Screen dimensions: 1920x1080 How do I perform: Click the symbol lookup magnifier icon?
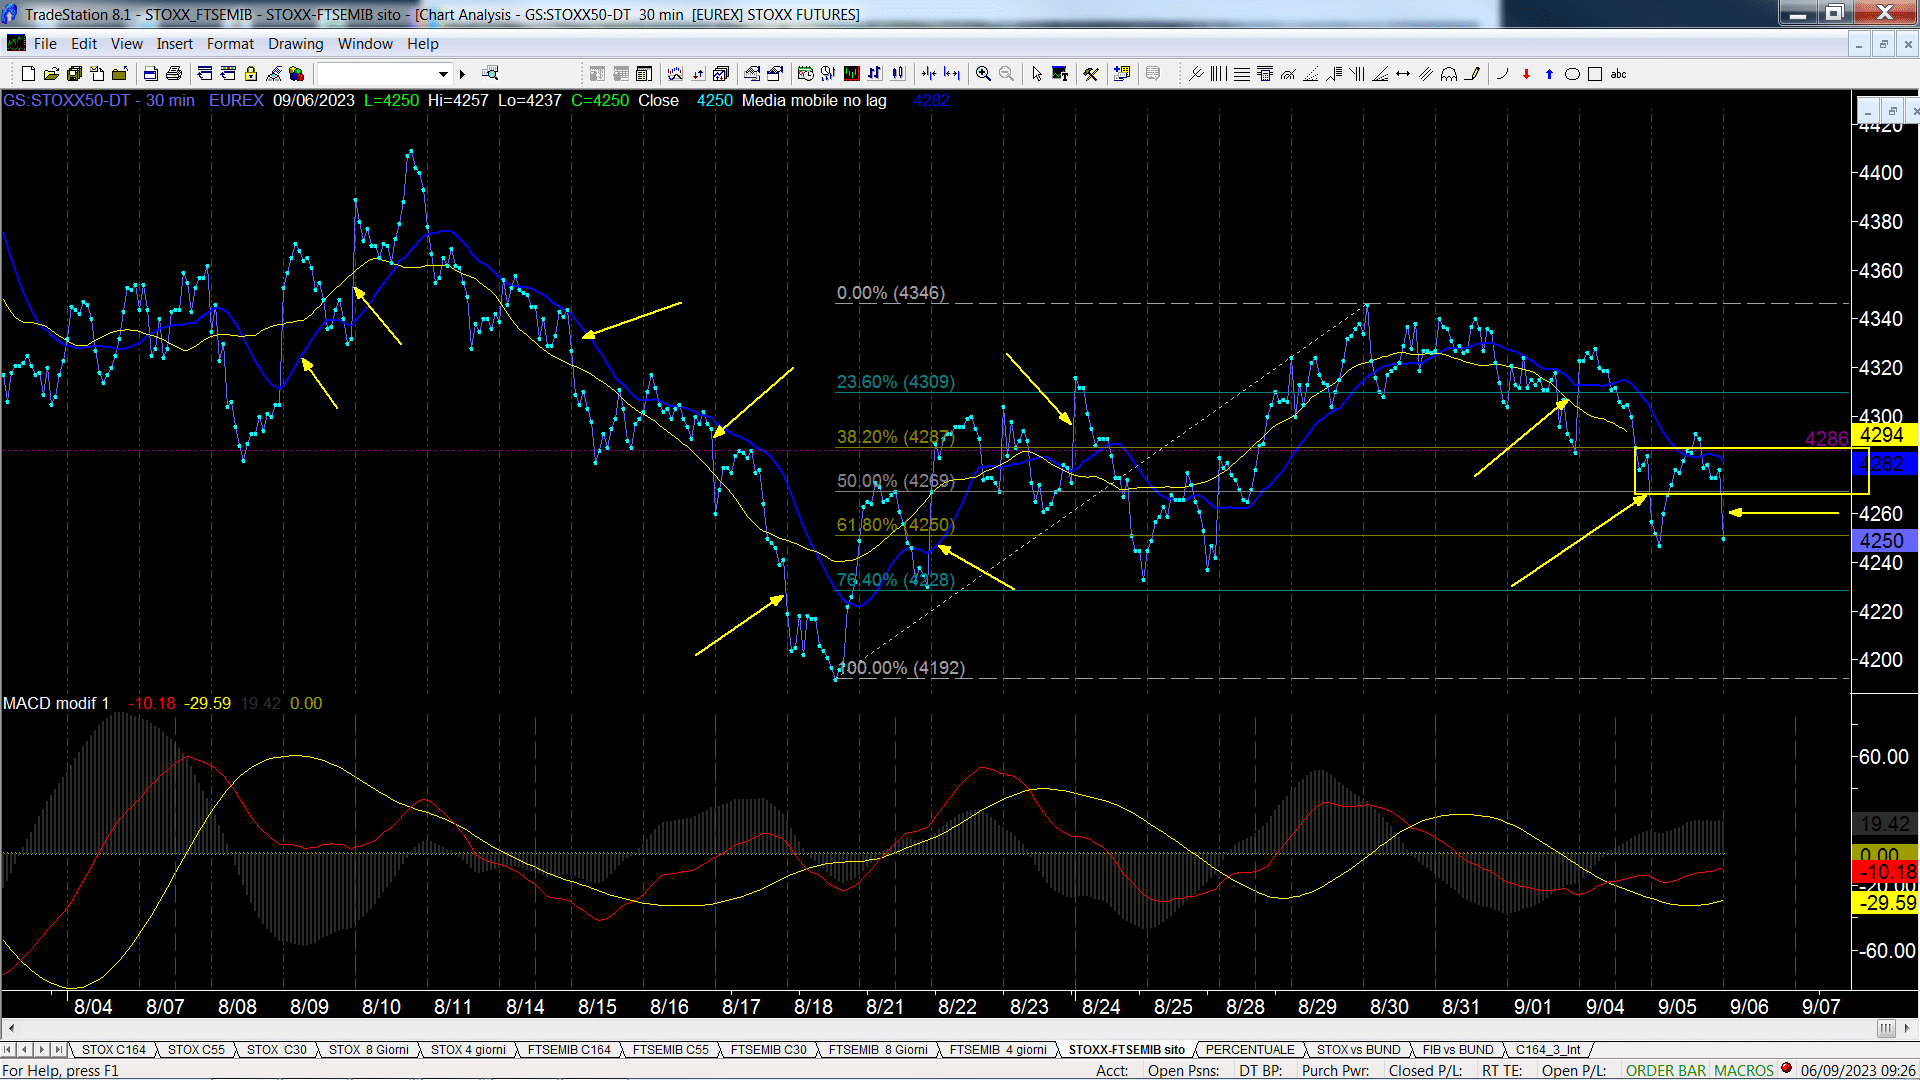pos(490,73)
